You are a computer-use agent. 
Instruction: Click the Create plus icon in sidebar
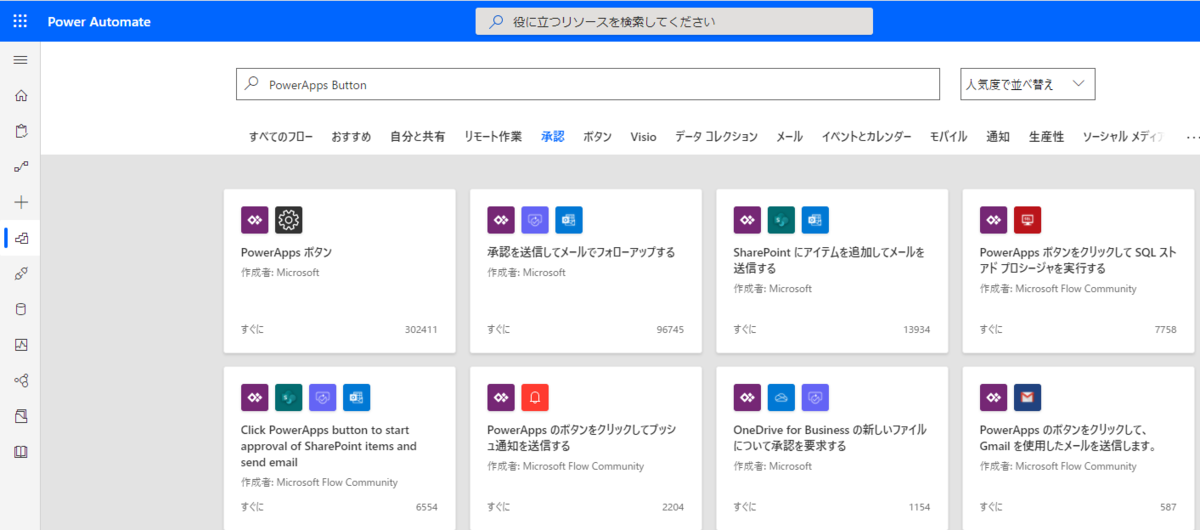coord(21,202)
